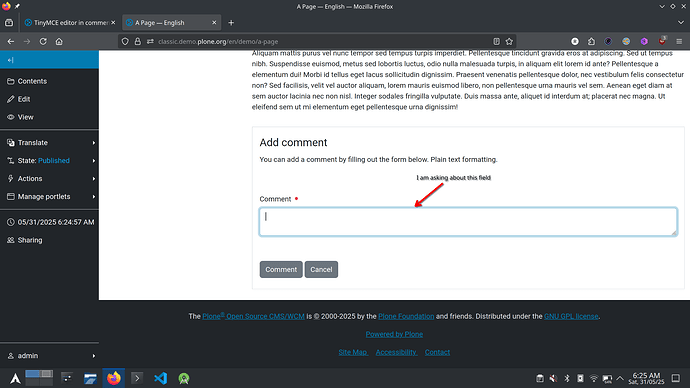The height and width of the screenshot is (388, 690).
Task: Switch to TinyMCE editor tab
Action: click(67, 22)
